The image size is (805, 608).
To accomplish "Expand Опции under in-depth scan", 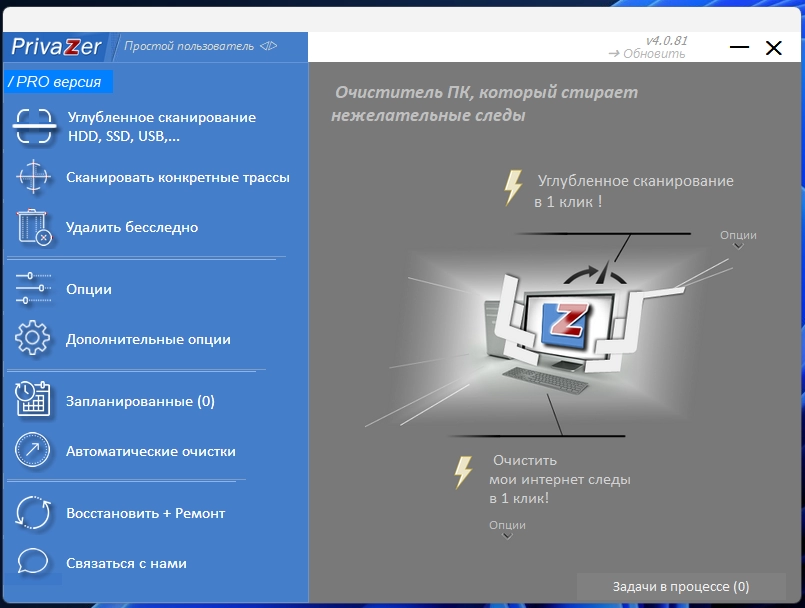I will coord(738,239).
